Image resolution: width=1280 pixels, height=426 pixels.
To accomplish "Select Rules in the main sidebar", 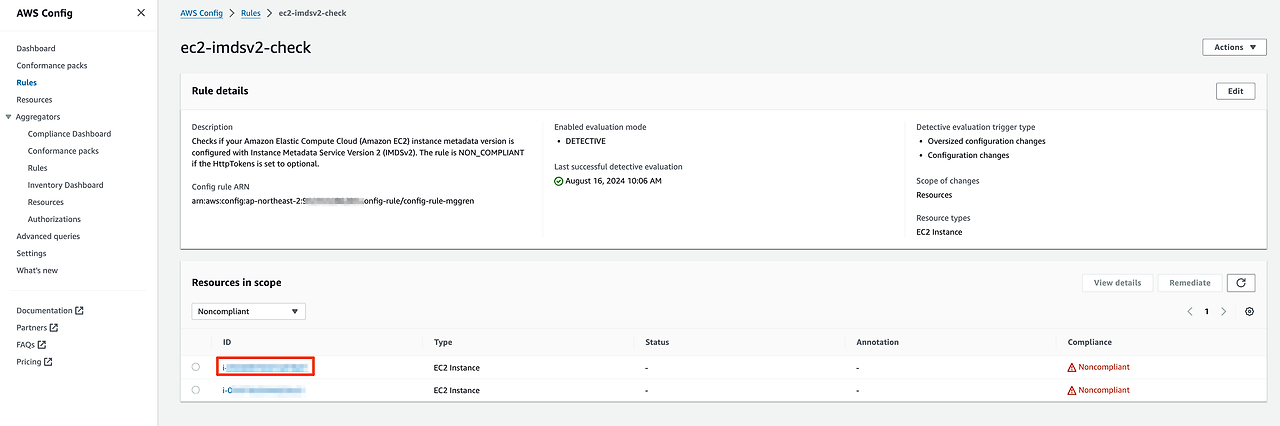I will [x=27, y=82].
